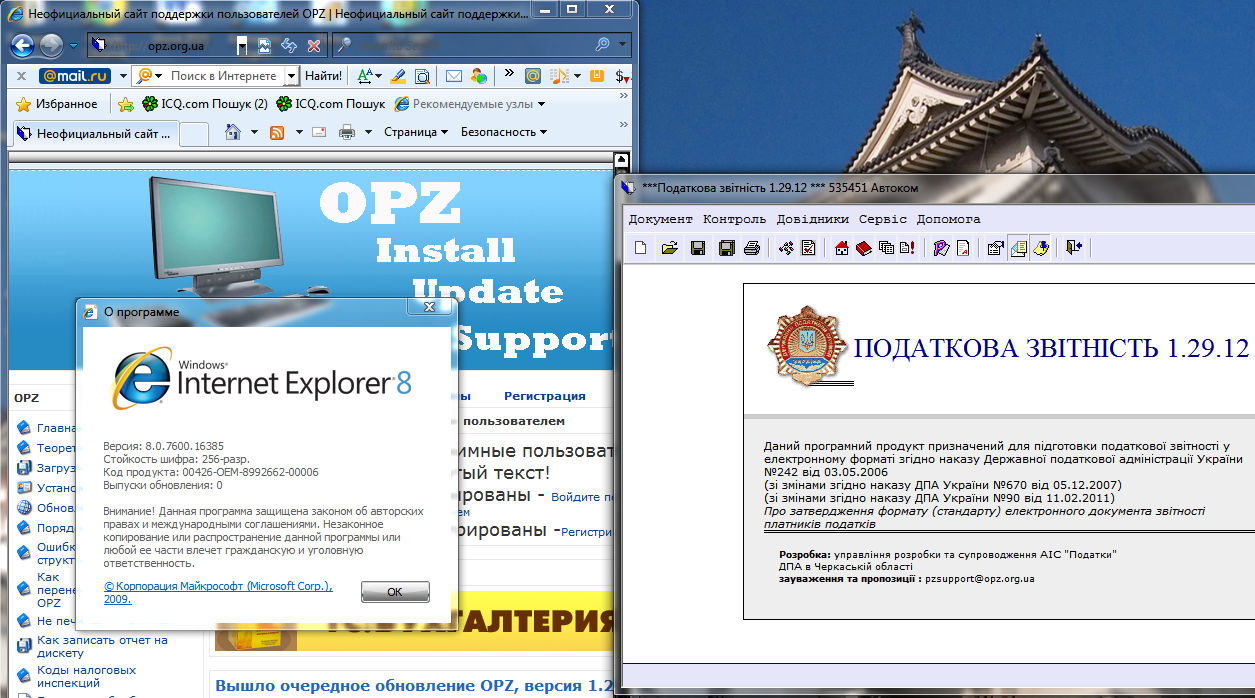Open the Mail.ru search field dropdown
This screenshot has height=698, width=1255.
(291, 75)
